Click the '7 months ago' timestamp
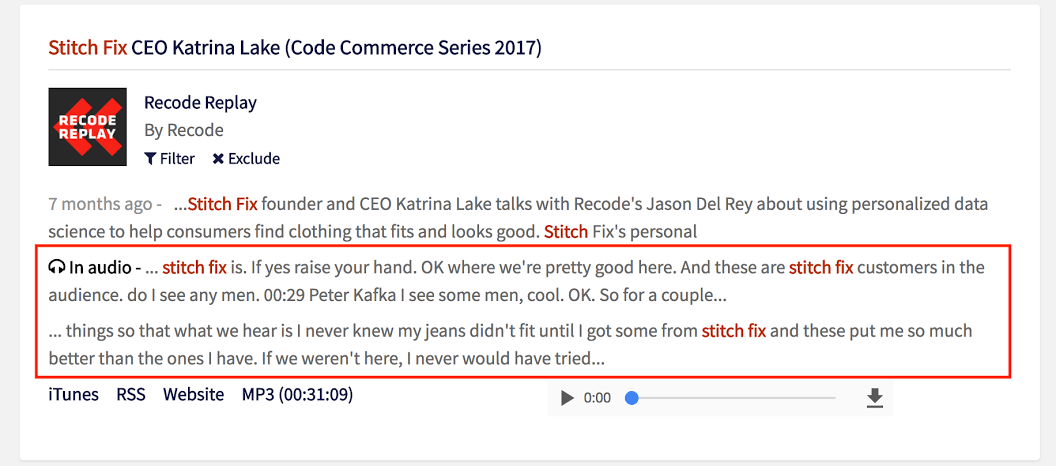The image size is (1056, 466). pos(100,203)
